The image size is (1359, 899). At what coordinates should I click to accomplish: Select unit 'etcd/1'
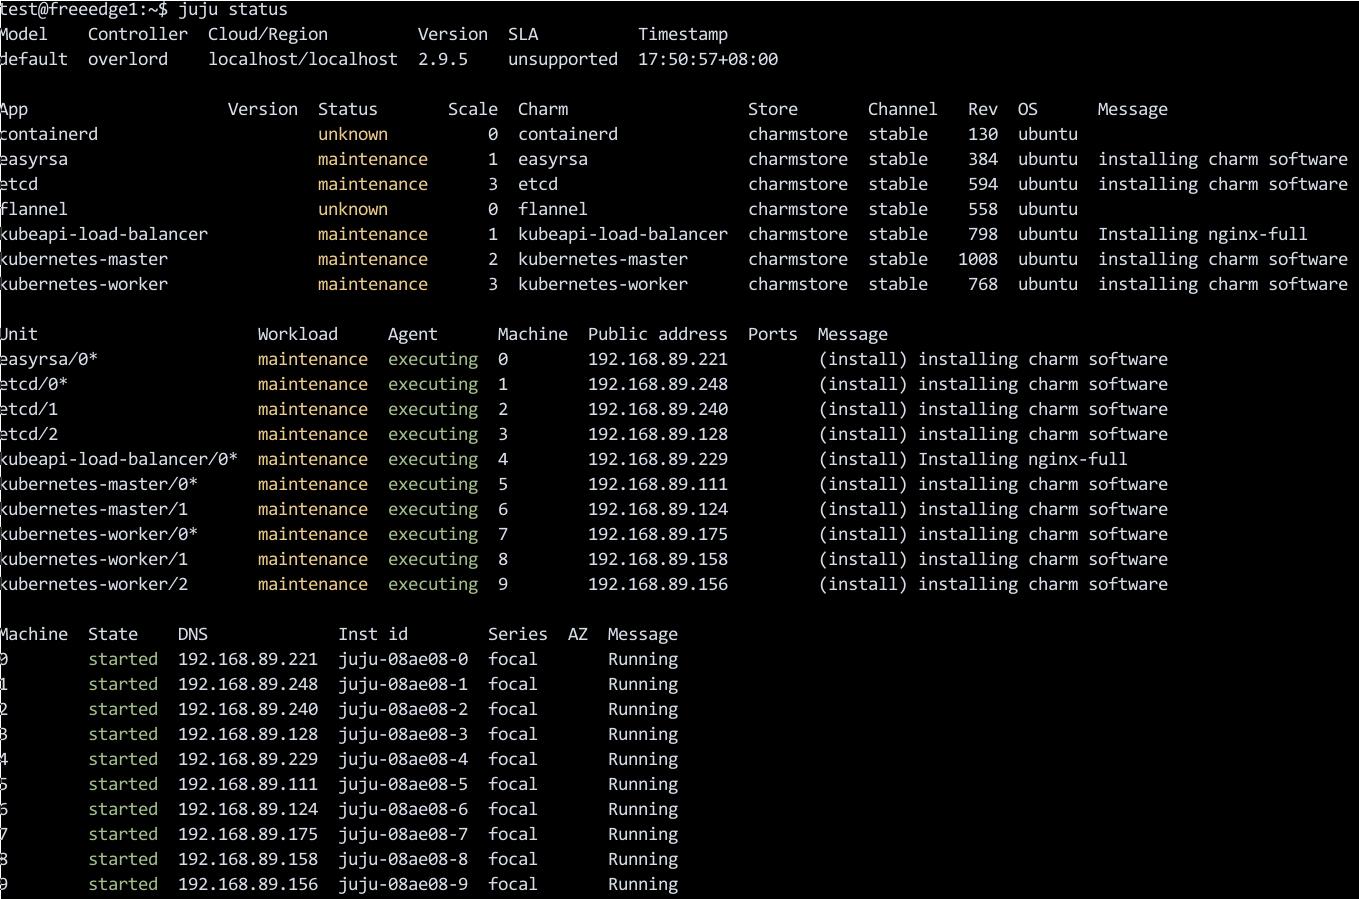pos(29,409)
